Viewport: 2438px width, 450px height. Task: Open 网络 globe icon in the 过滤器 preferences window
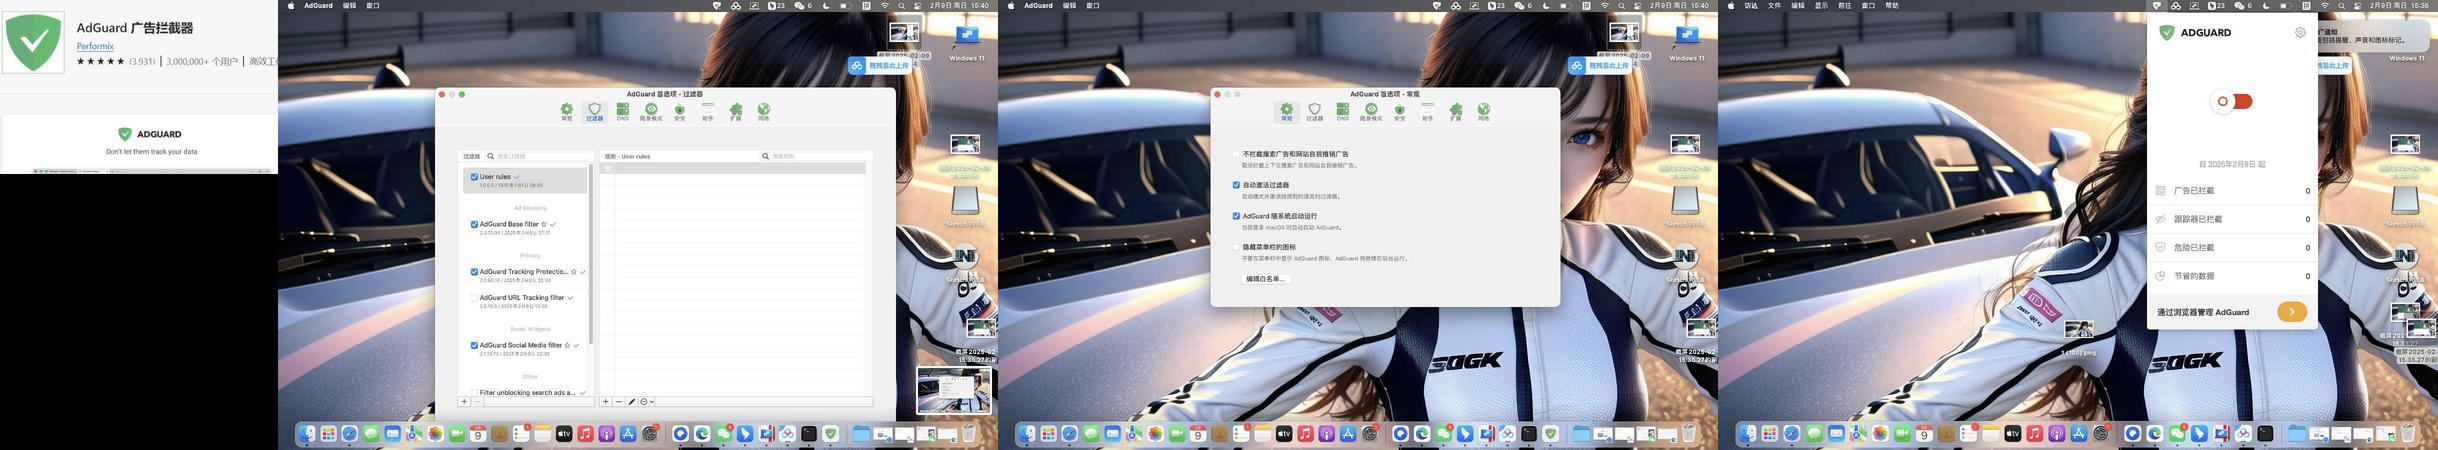(763, 111)
